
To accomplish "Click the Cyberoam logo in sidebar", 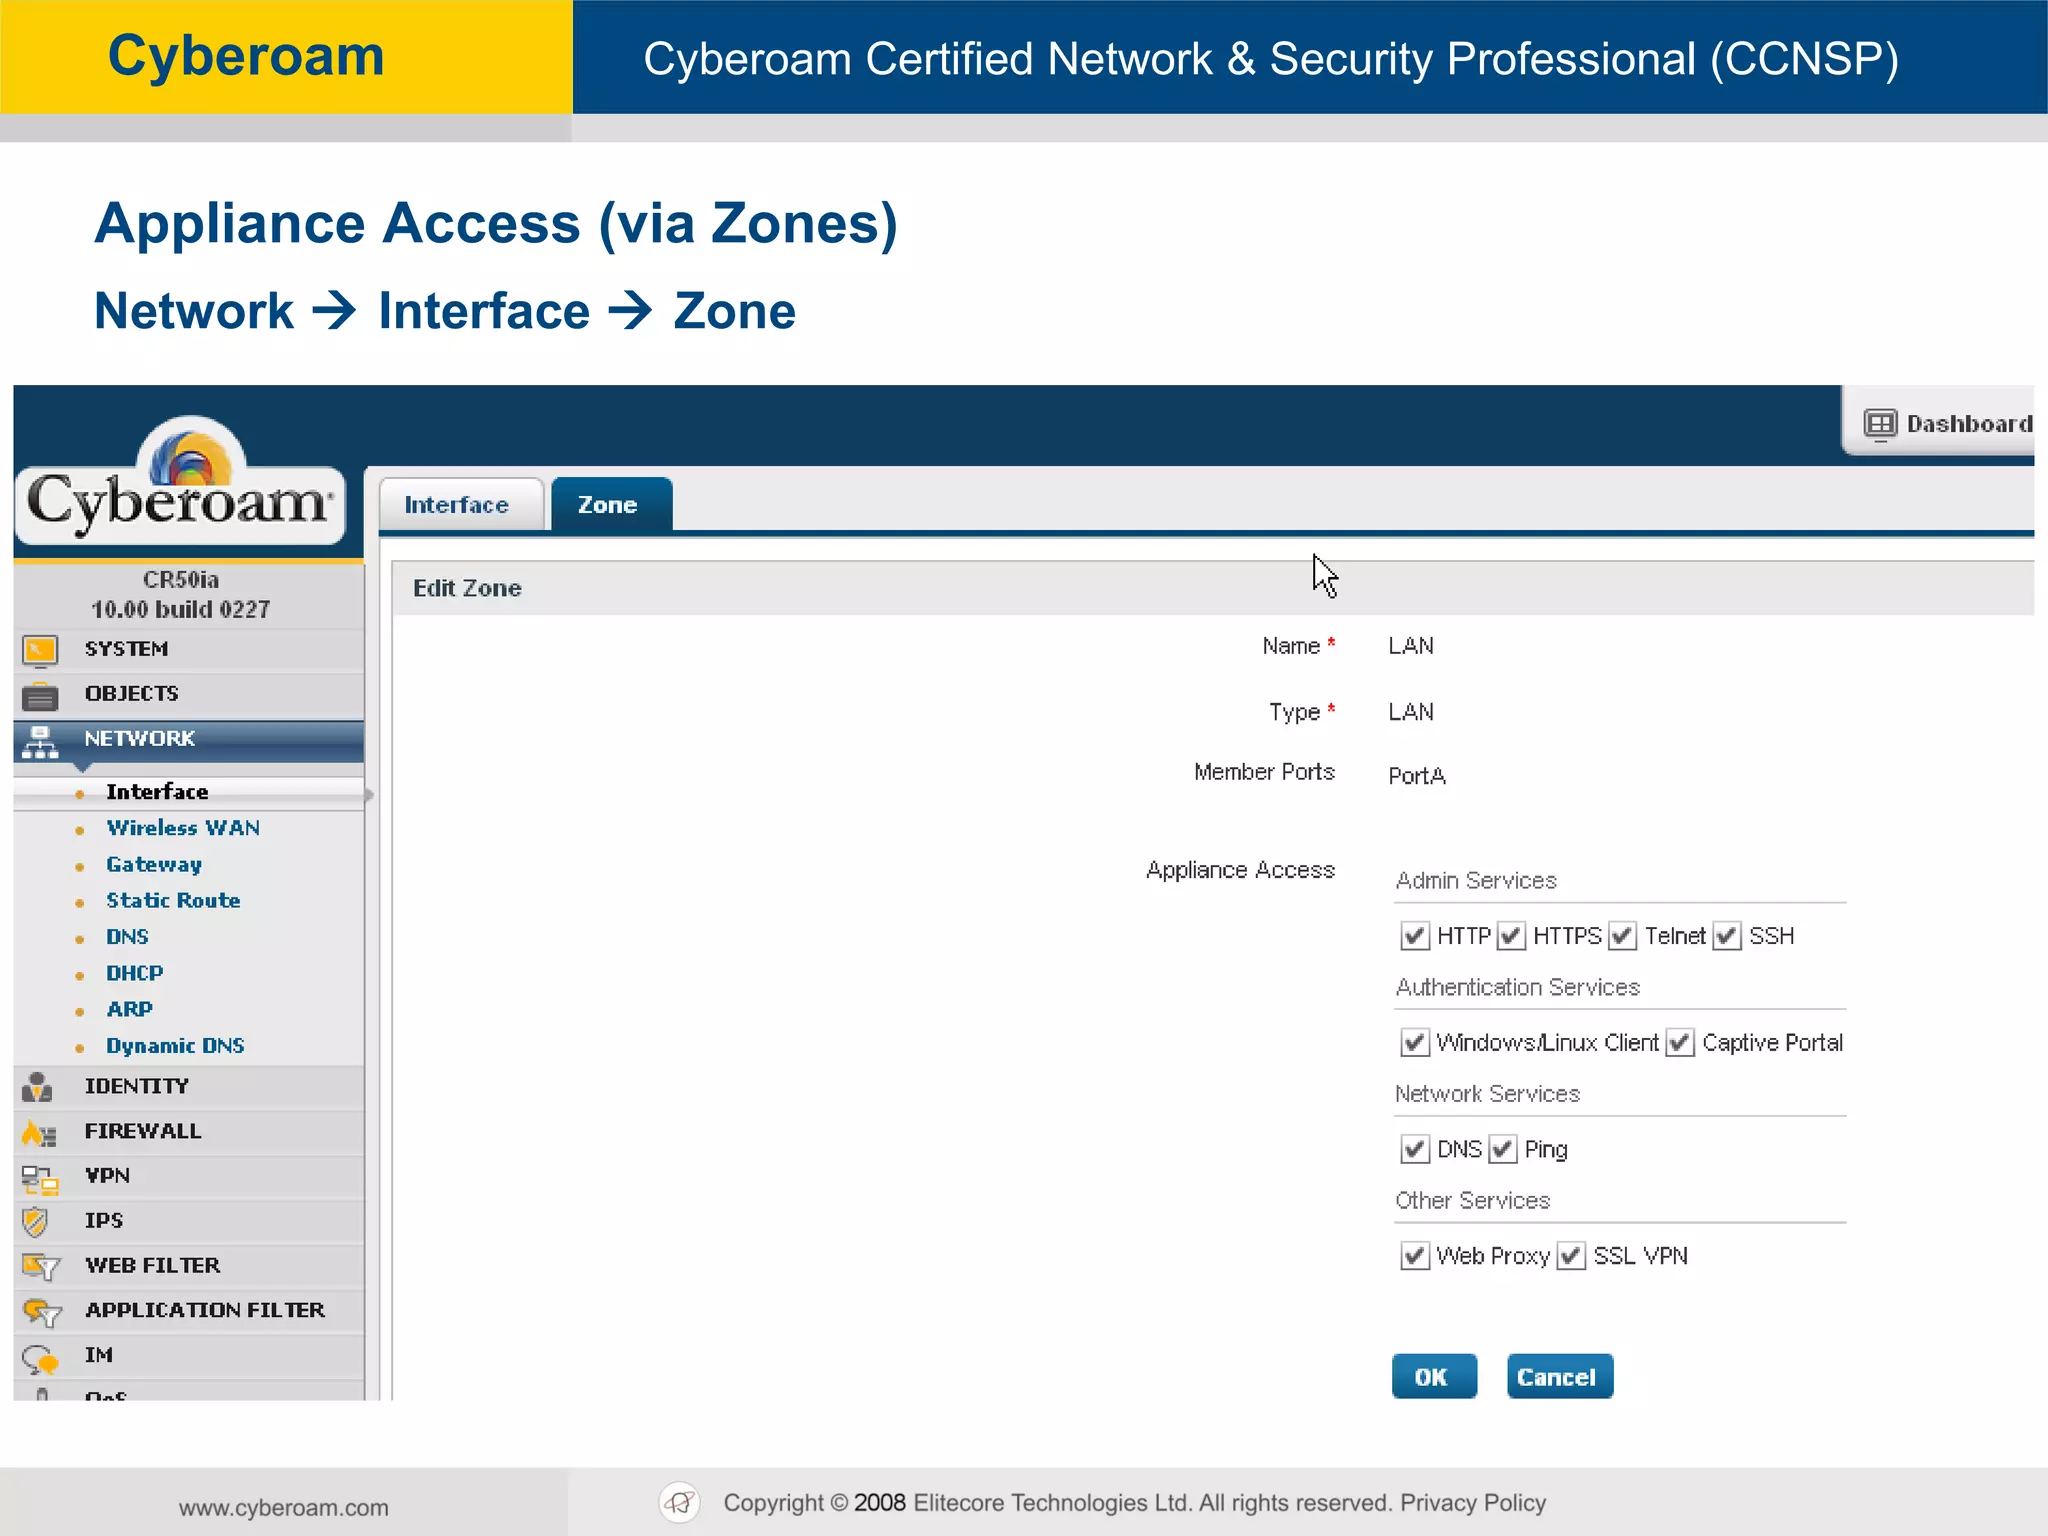I will 181,482.
